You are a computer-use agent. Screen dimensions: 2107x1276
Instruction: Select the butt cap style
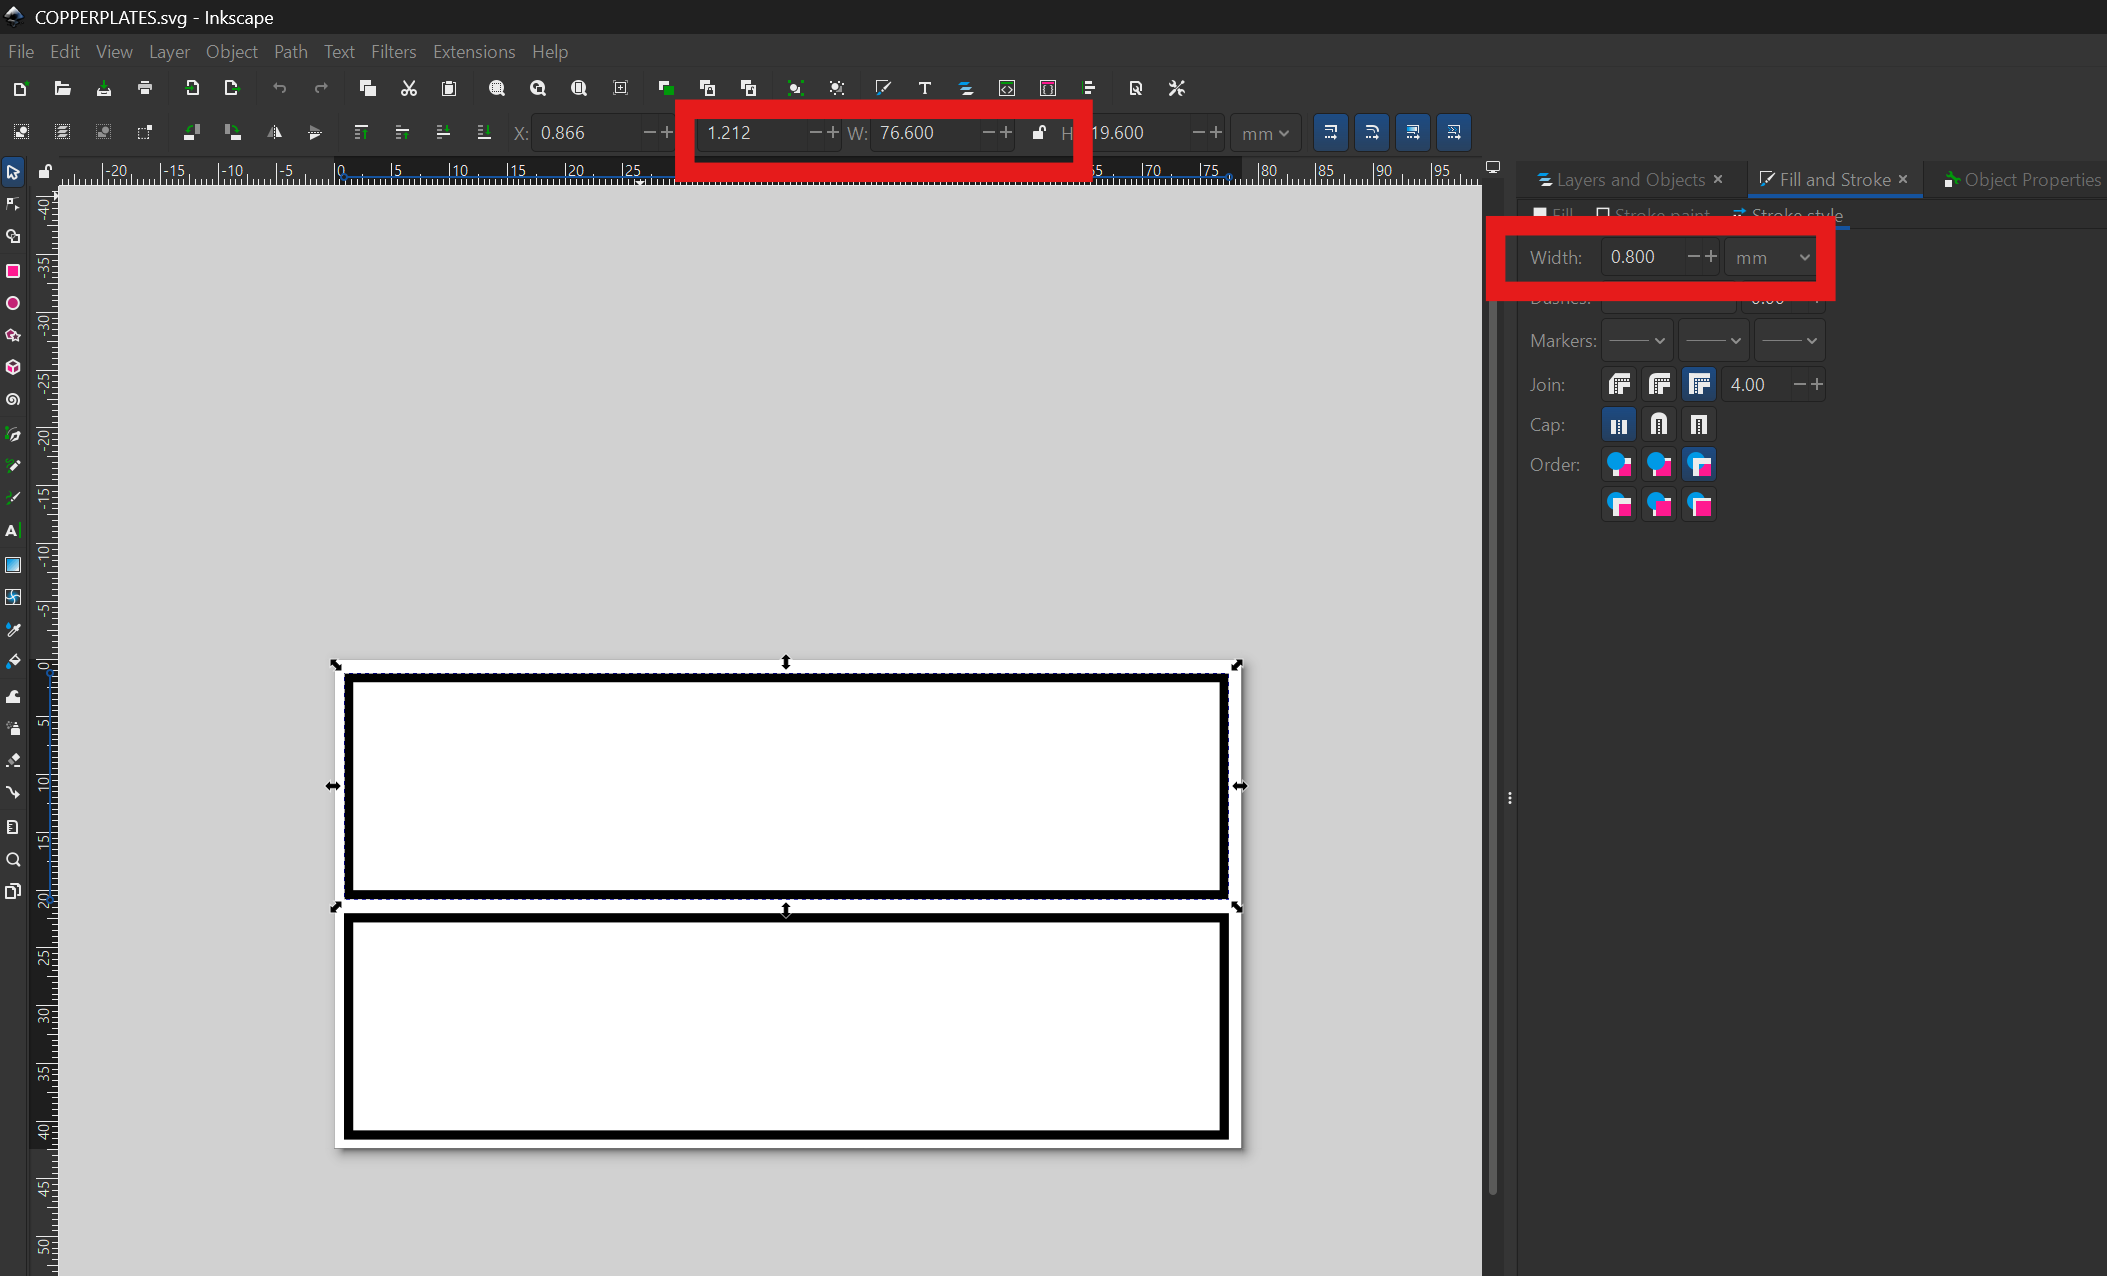point(1619,425)
